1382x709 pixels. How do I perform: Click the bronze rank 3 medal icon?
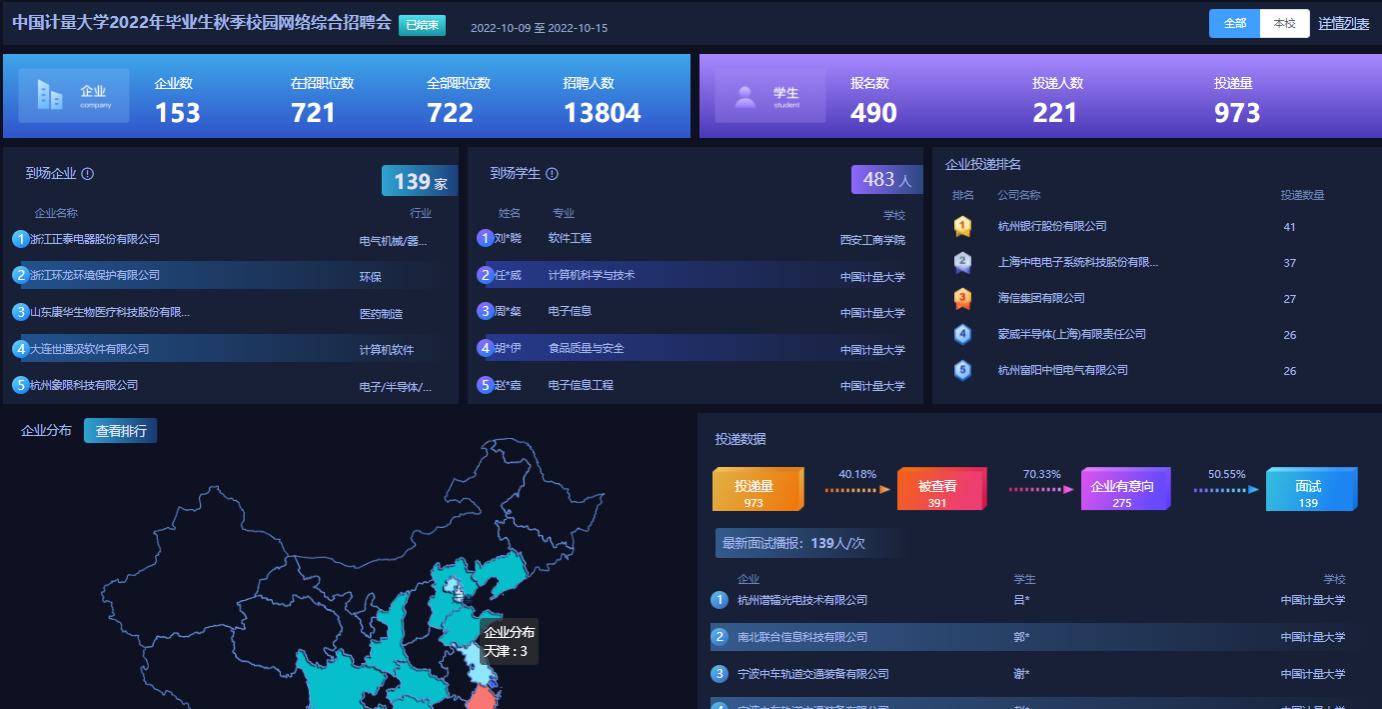click(962, 298)
